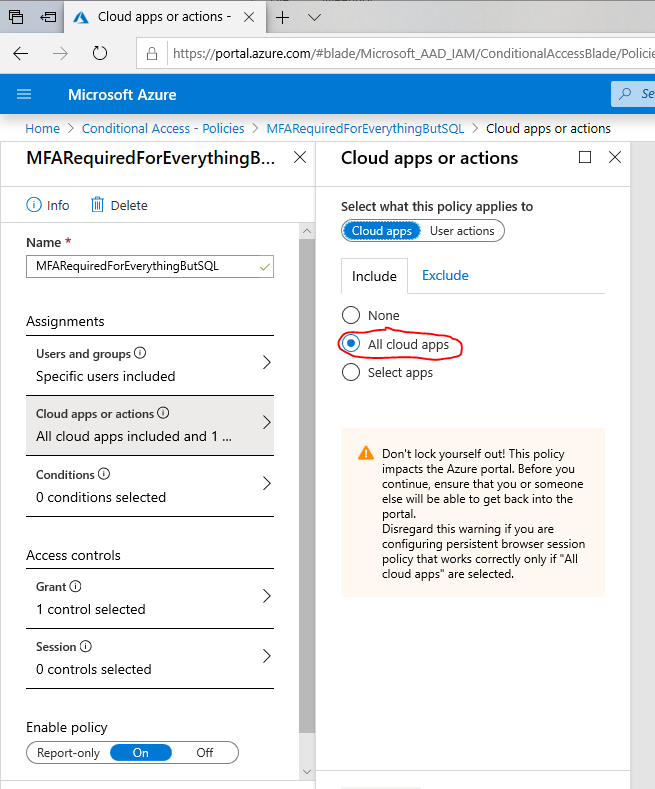This screenshot has height=789, width=655.
Task: Expand Conditions chevron
Action: (x=267, y=484)
